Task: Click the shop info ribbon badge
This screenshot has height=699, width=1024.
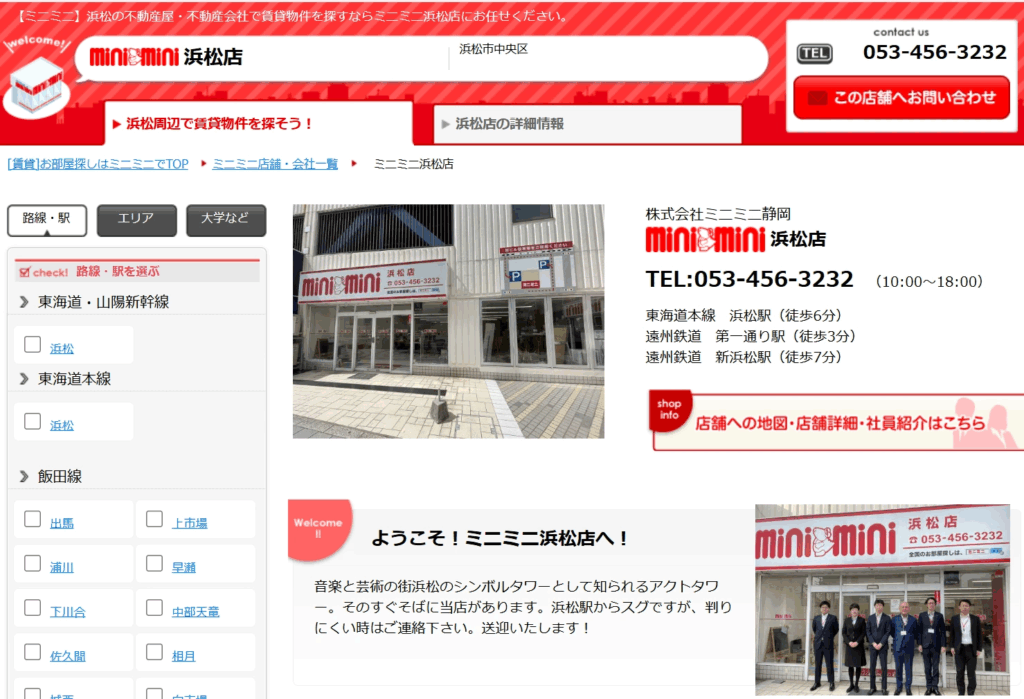Action: 669,410
